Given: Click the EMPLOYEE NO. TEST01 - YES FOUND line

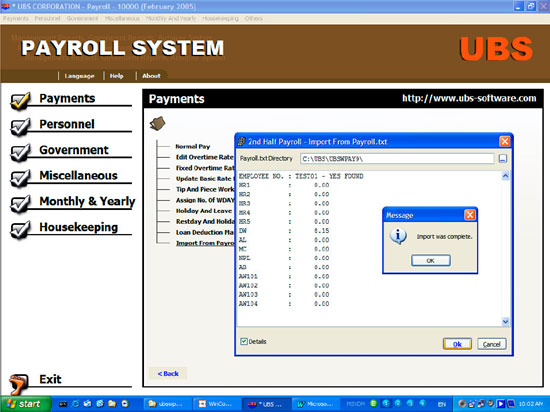Looking at the screenshot, I should tap(301, 176).
